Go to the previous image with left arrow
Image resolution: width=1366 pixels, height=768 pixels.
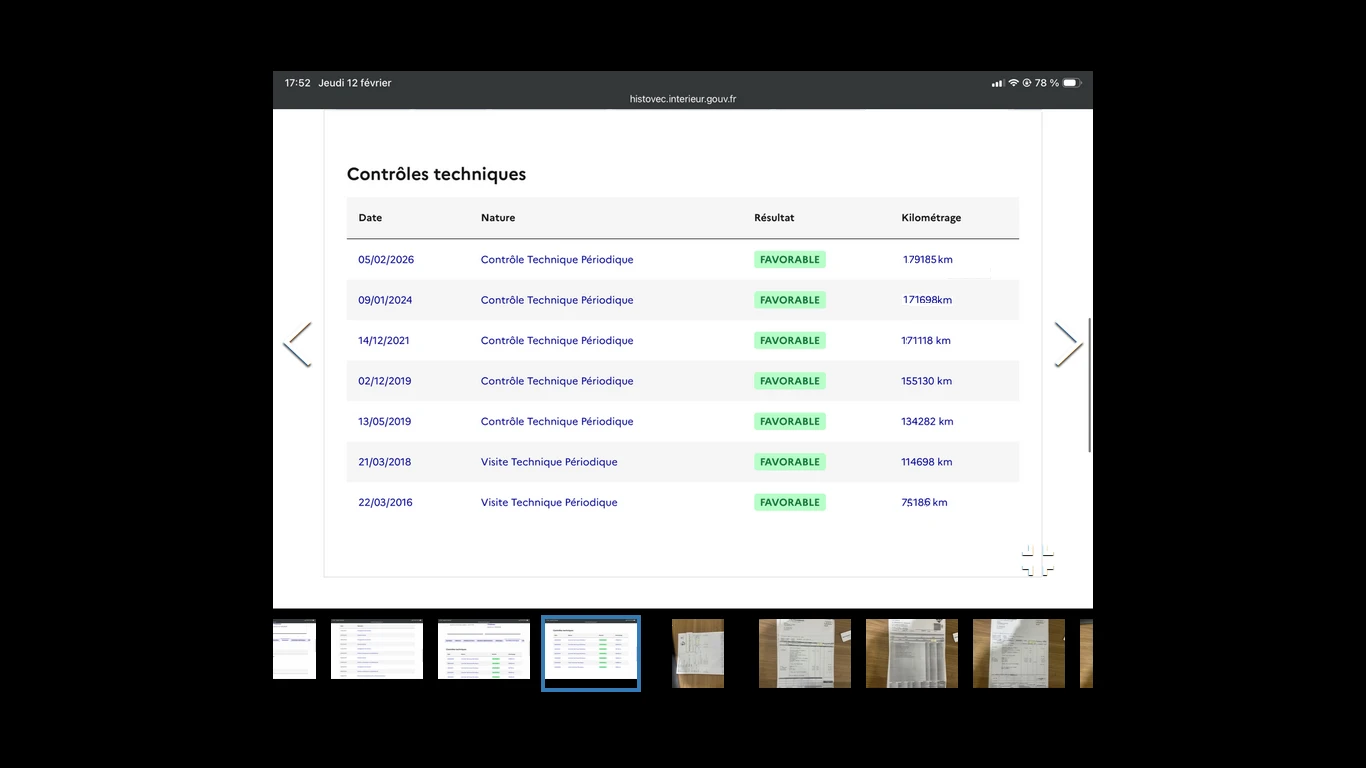pyautogui.click(x=297, y=344)
